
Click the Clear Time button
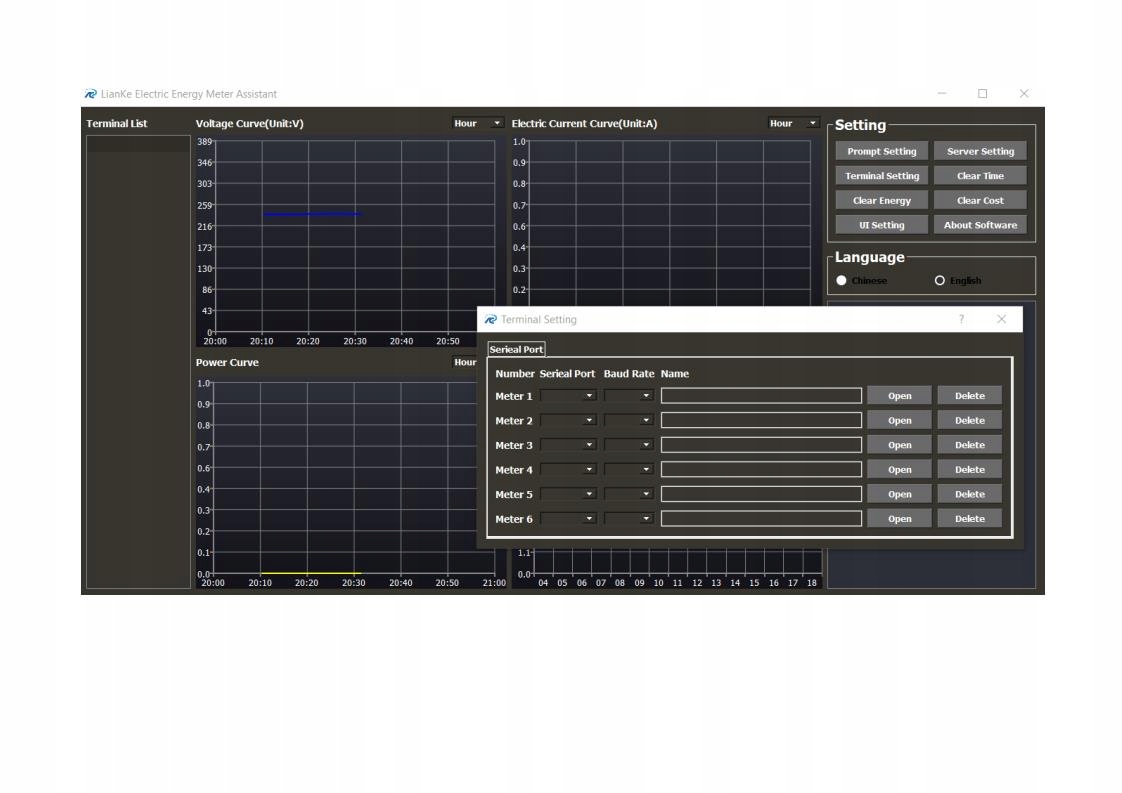pyautogui.click(x=980, y=175)
